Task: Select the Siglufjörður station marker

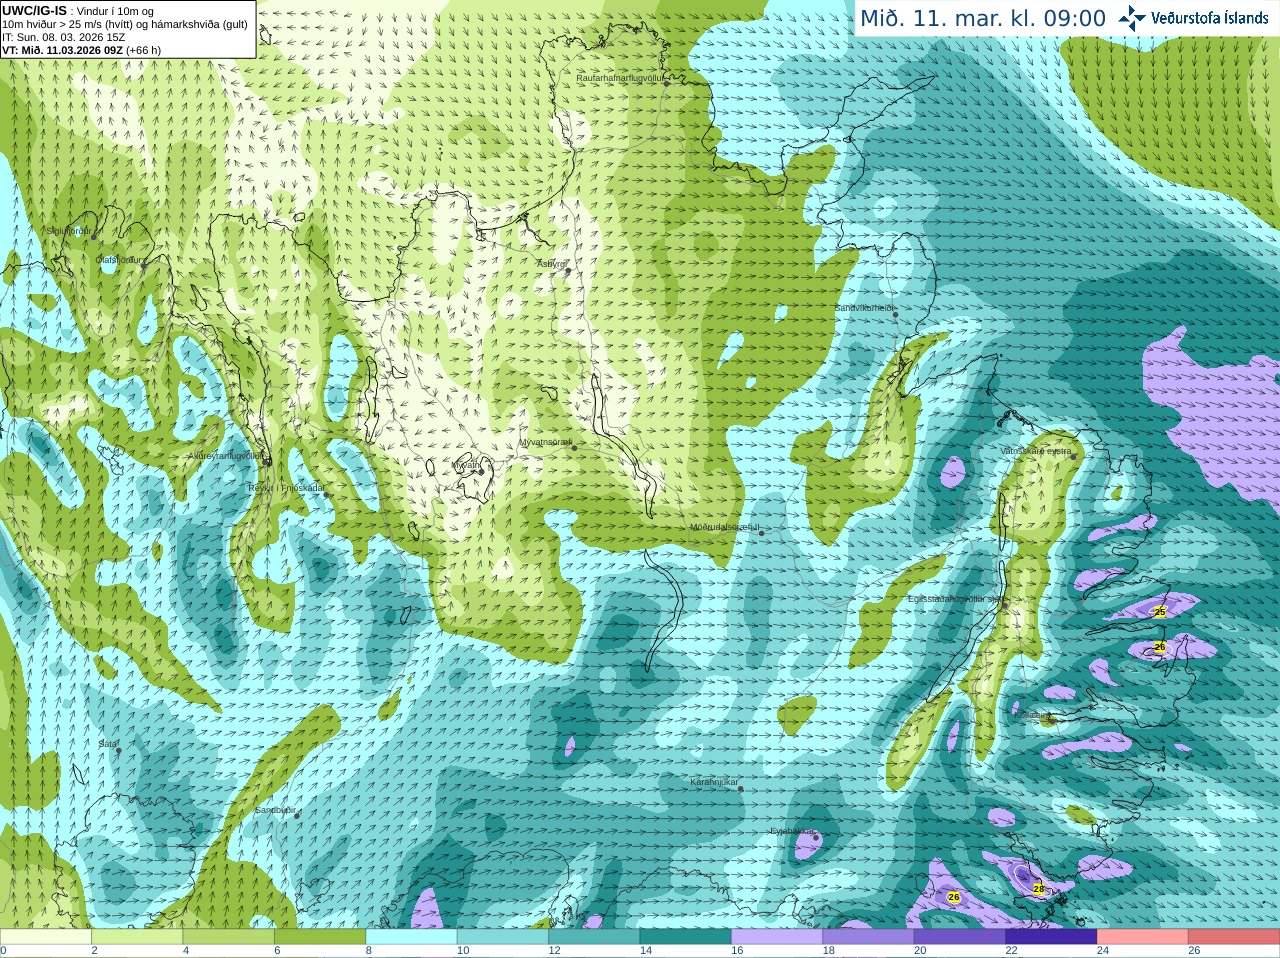Action: coord(95,236)
